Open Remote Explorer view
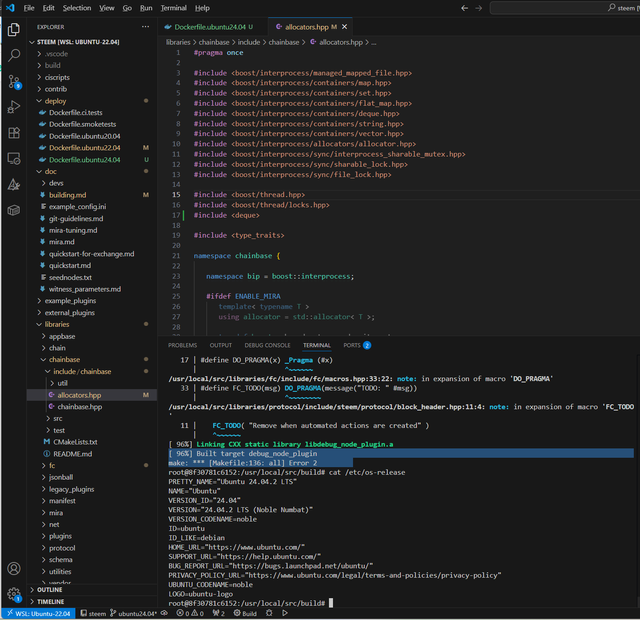 13,158
